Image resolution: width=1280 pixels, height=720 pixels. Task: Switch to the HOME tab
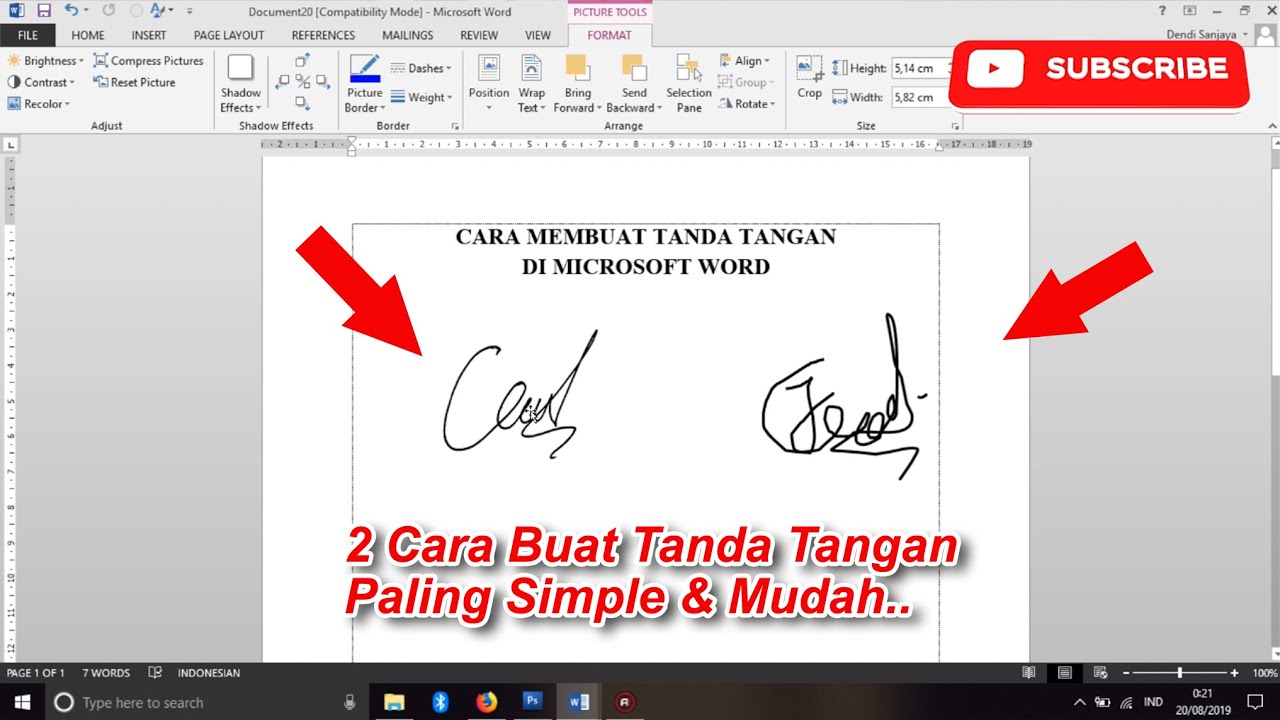(x=88, y=35)
